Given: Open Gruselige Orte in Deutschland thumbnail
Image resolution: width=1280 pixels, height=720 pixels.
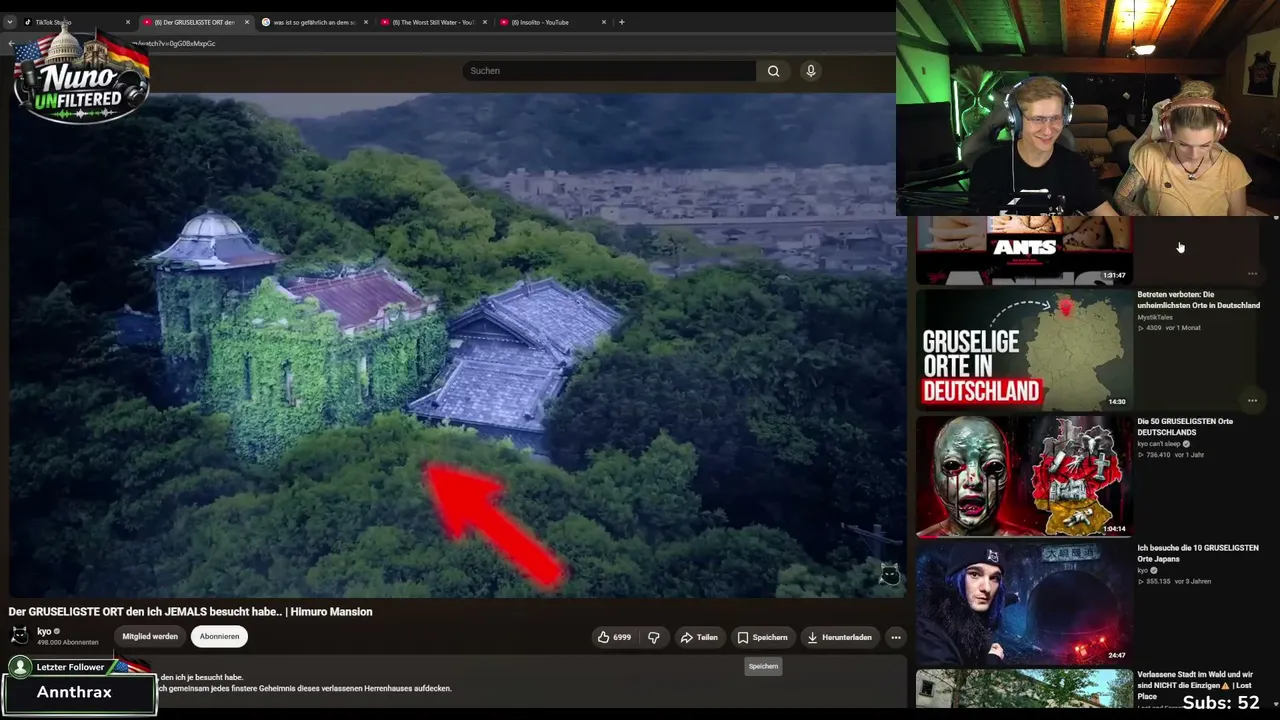Looking at the screenshot, I should click(1024, 349).
